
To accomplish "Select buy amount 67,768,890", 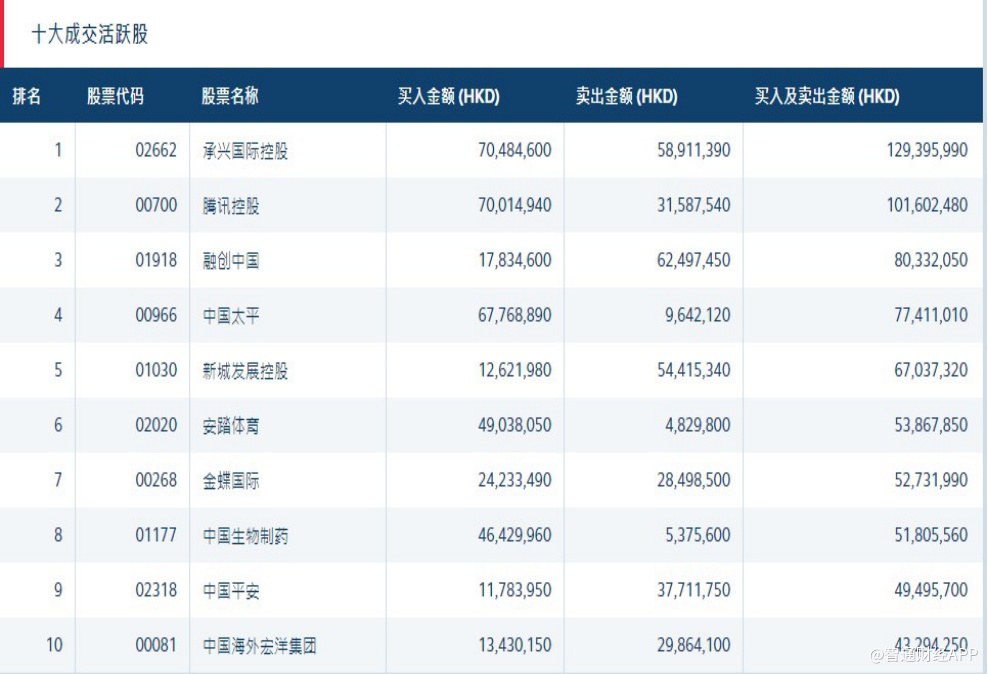I will [515, 315].
